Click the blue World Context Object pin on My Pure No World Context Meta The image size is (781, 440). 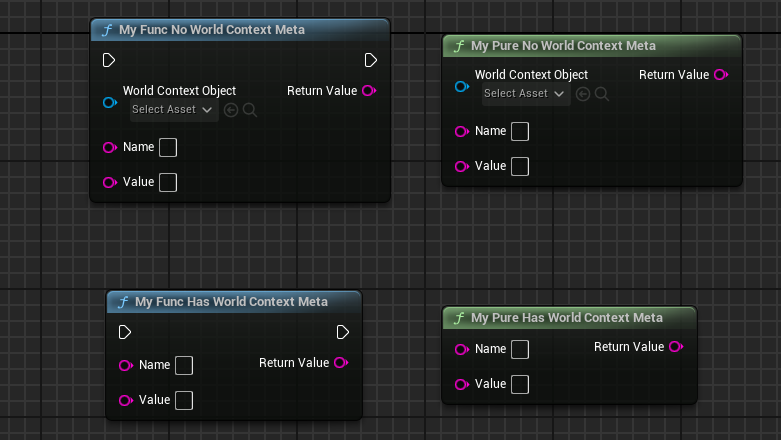[461, 87]
